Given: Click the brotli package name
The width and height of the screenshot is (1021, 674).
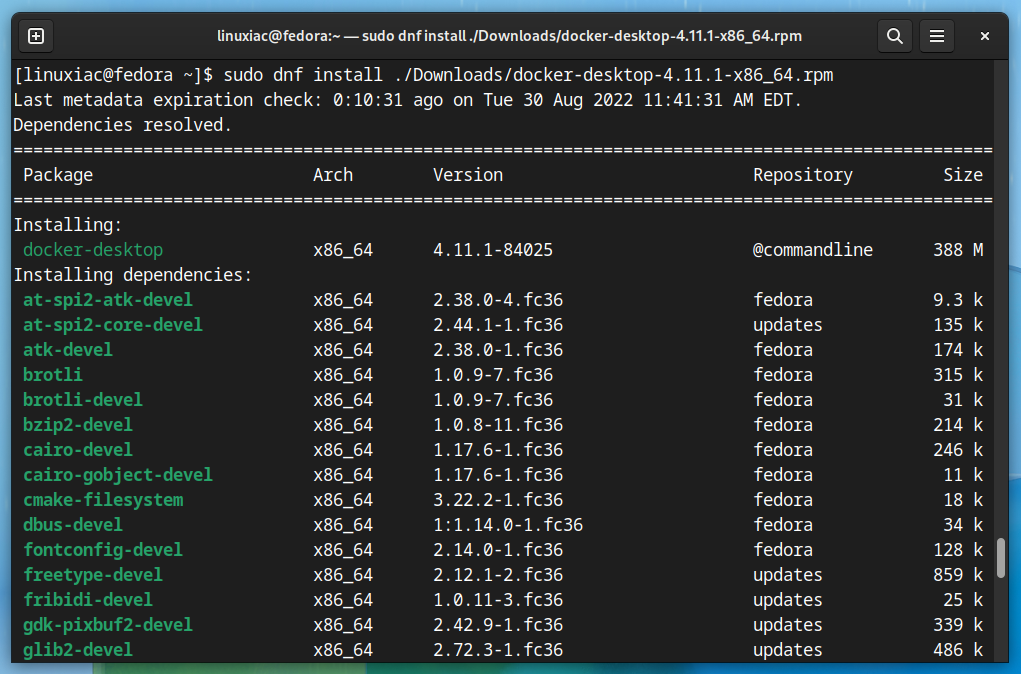Looking at the screenshot, I should coord(53,375).
